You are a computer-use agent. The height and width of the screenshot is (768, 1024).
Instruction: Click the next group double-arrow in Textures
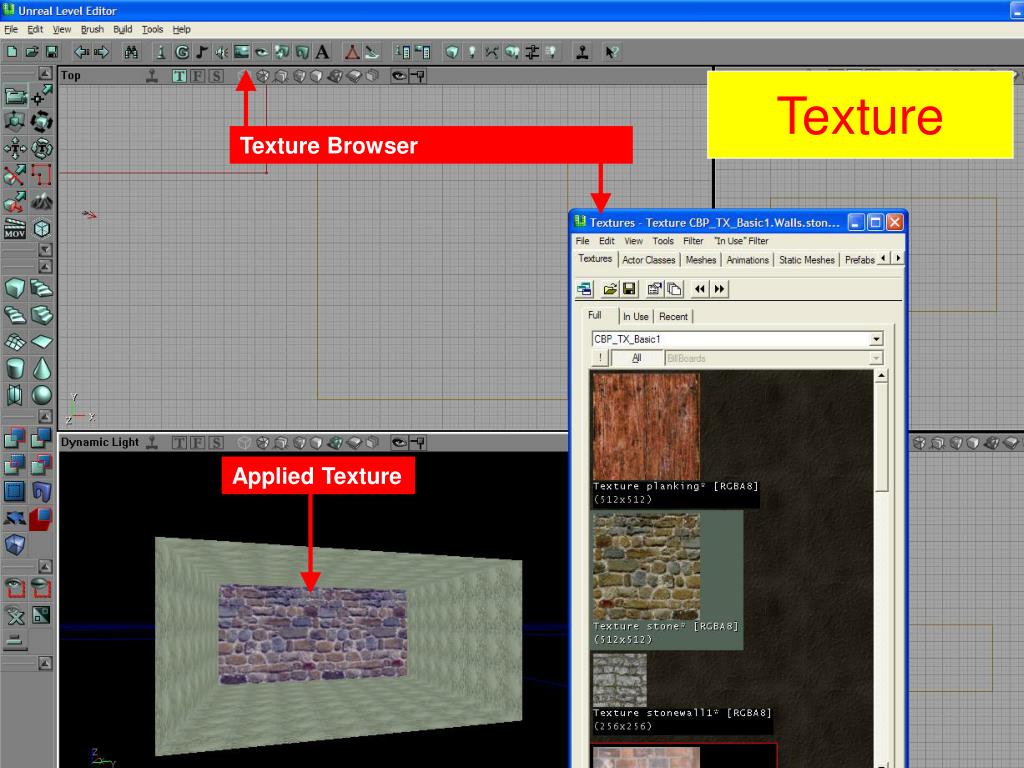[x=720, y=289]
